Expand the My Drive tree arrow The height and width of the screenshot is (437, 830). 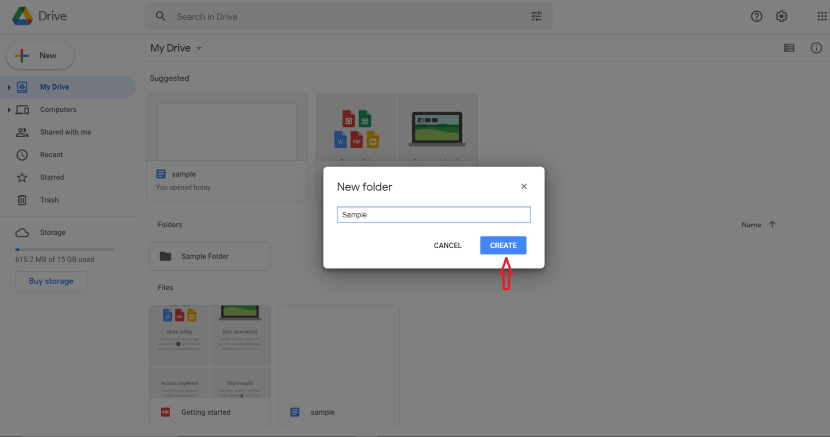coord(9,87)
